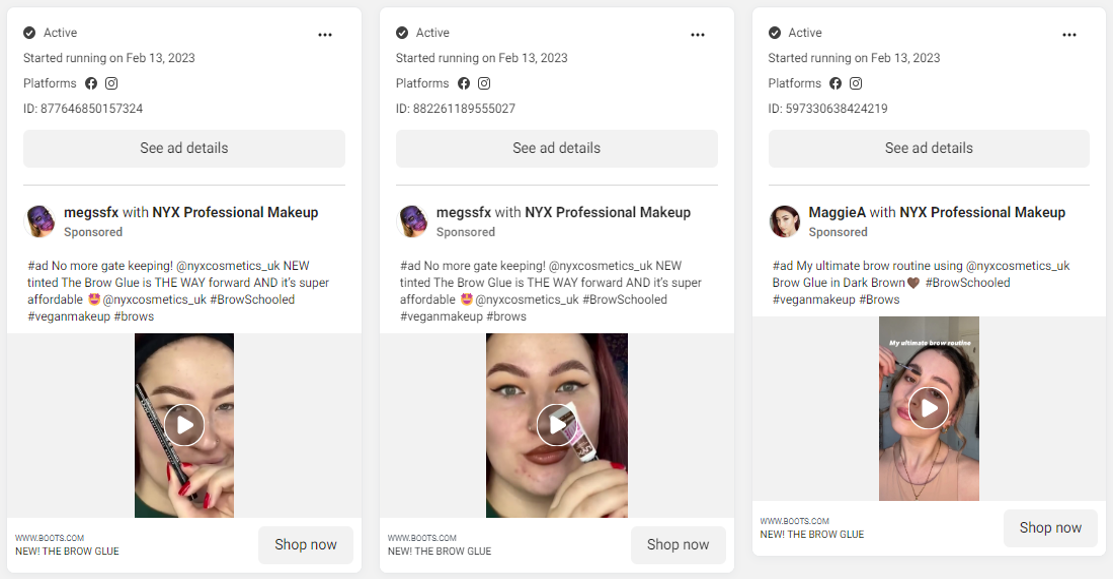1113x579 pixels.
Task: Click WWW.BOOTS.COM link on ad 877646850157324 card
Action: coord(50,538)
